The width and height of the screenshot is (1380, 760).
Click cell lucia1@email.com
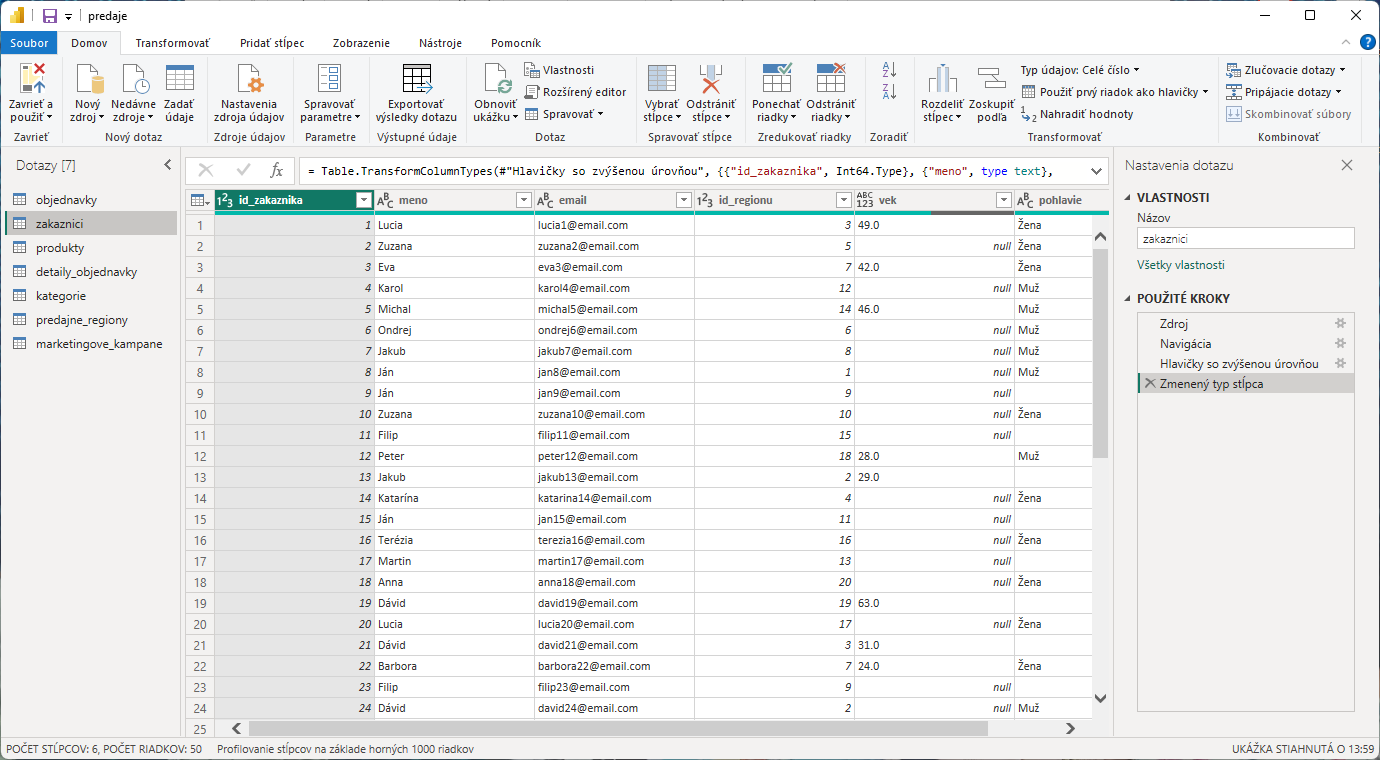pyautogui.click(x=614, y=225)
